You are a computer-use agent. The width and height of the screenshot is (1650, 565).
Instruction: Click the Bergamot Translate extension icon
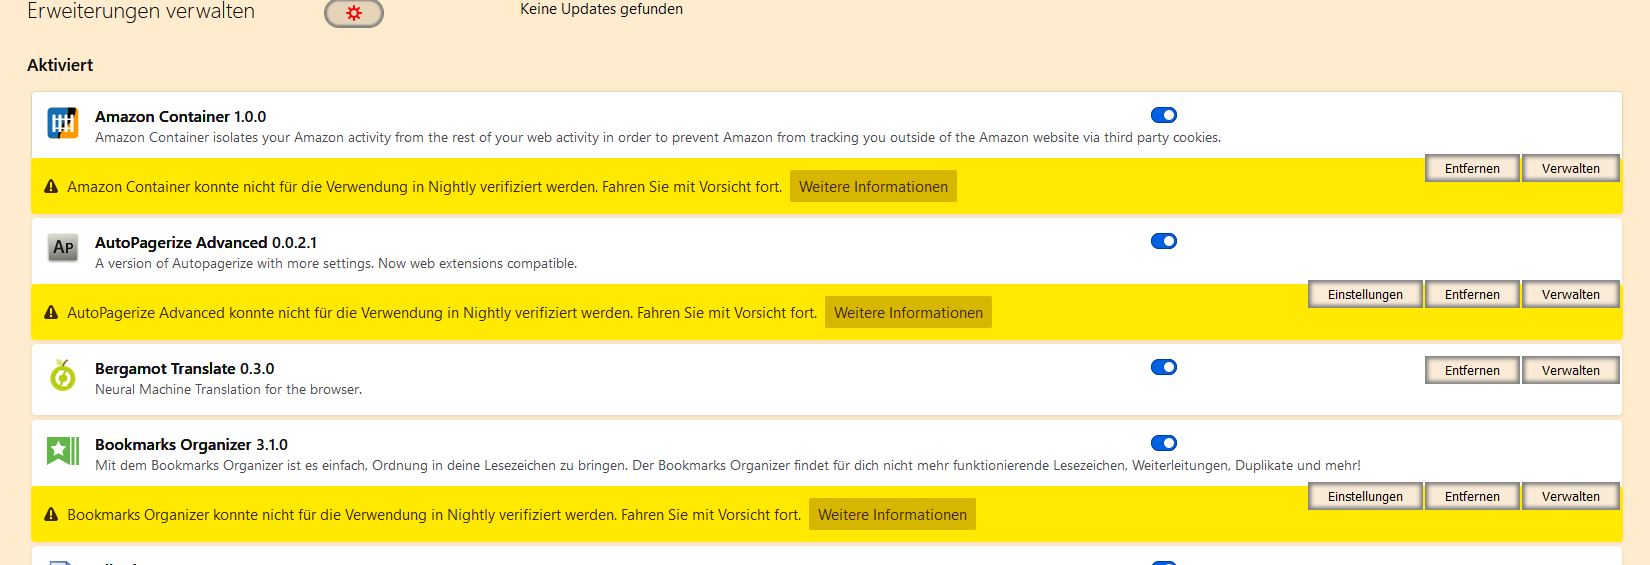(x=63, y=375)
